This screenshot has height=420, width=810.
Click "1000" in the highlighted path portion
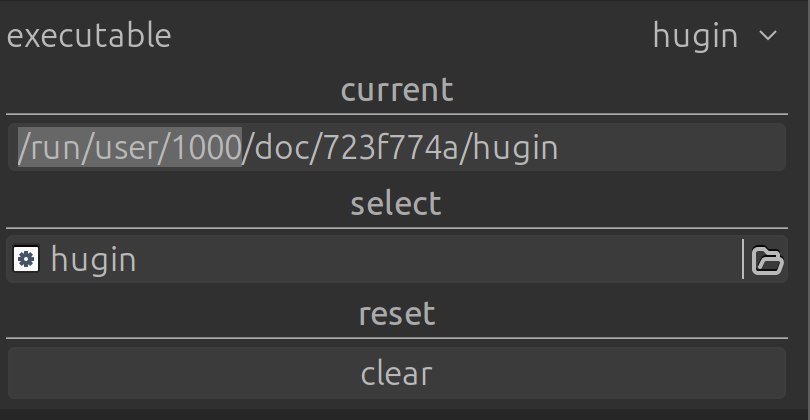point(206,148)
